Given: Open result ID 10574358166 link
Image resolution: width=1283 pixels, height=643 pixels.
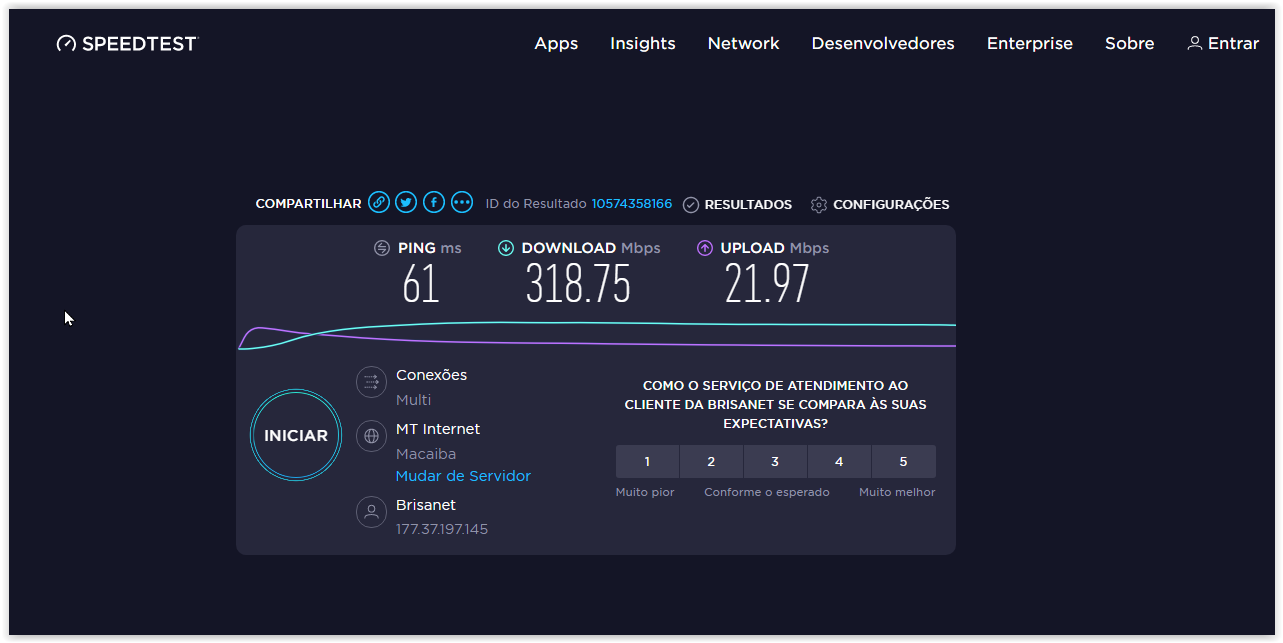Looking at the screenshot, I should [x=632, y=203].
